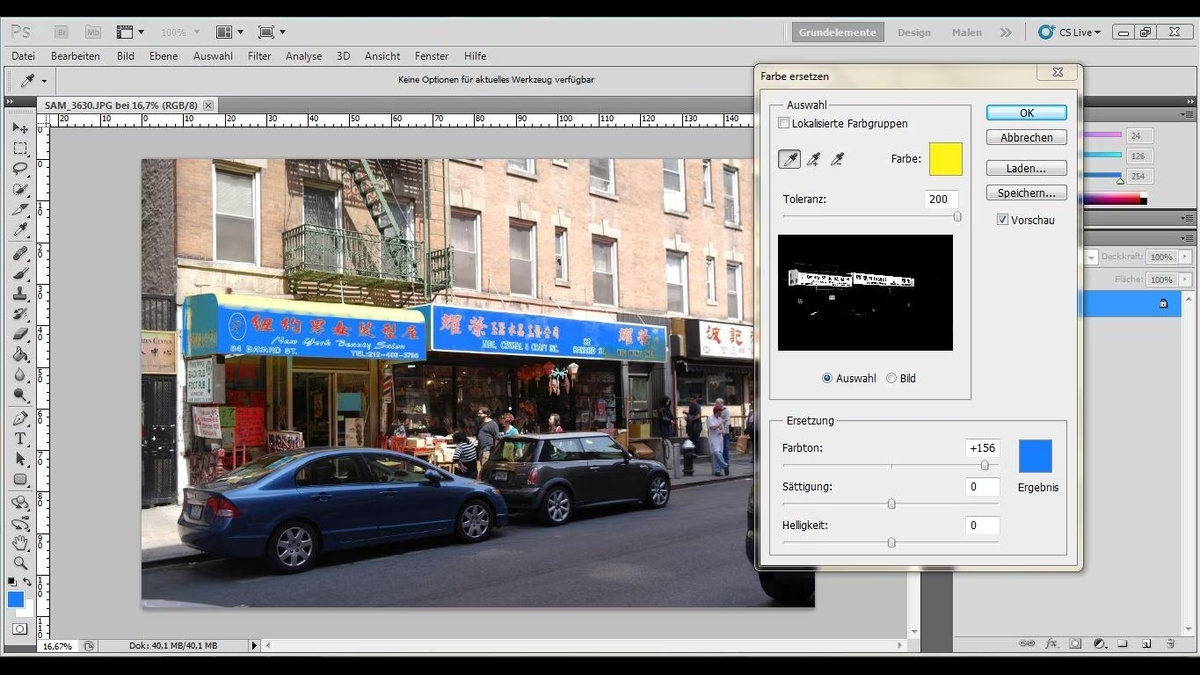
Task: Enable Lokalisierte Farbgruppen checkbox
Action: pos(785,123)
